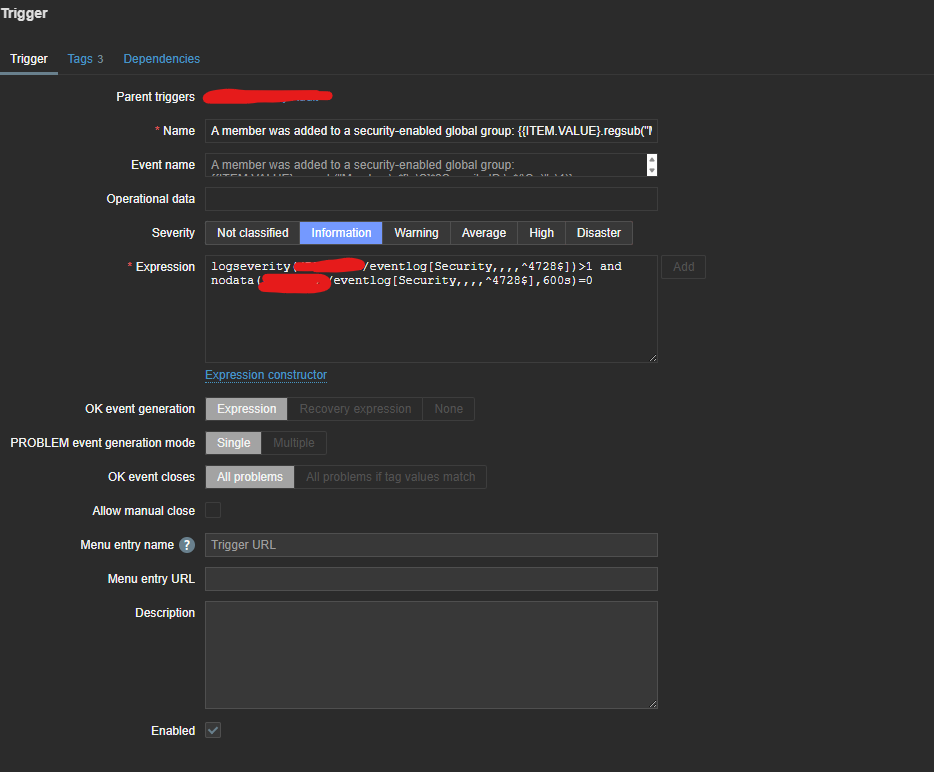Click inside the Description text area
934x772 pixels.
click(431, 655)
